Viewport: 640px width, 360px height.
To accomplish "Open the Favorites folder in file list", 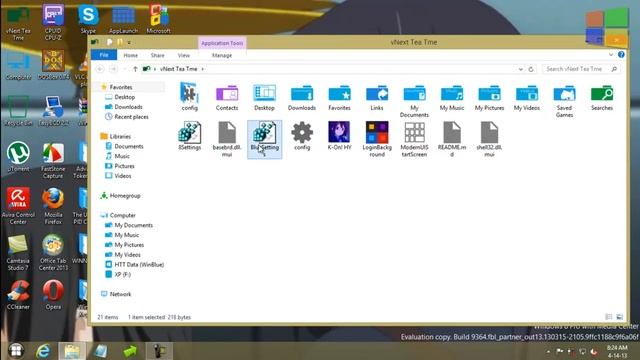I will (x=339, y=97).
